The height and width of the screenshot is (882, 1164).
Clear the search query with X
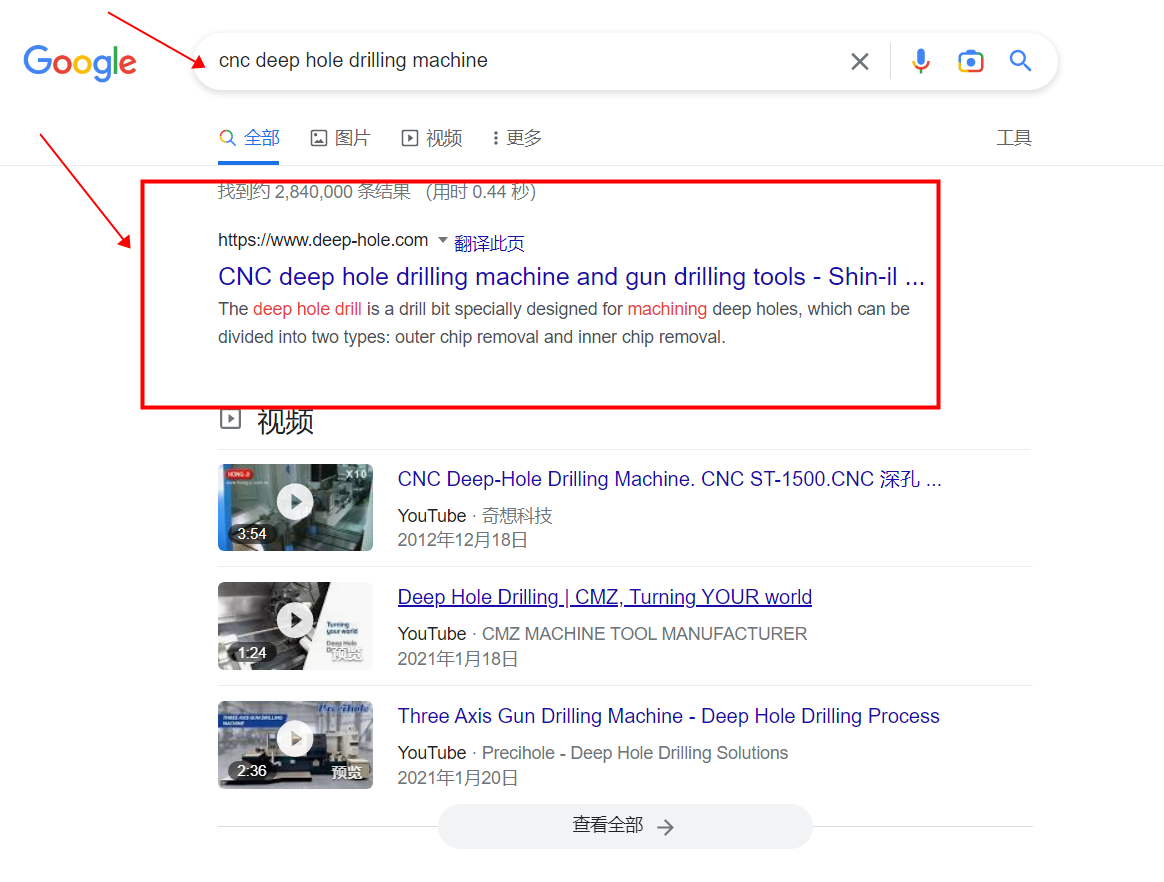[x=860, y=62]
